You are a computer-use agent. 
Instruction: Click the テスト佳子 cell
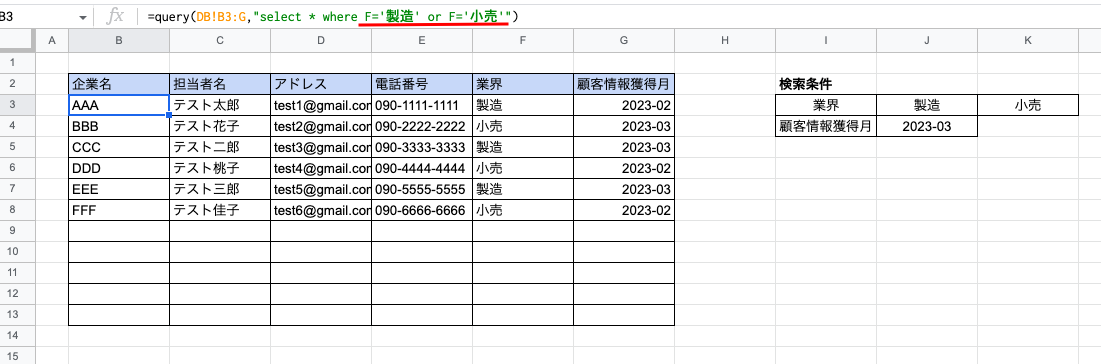point(220,210)
